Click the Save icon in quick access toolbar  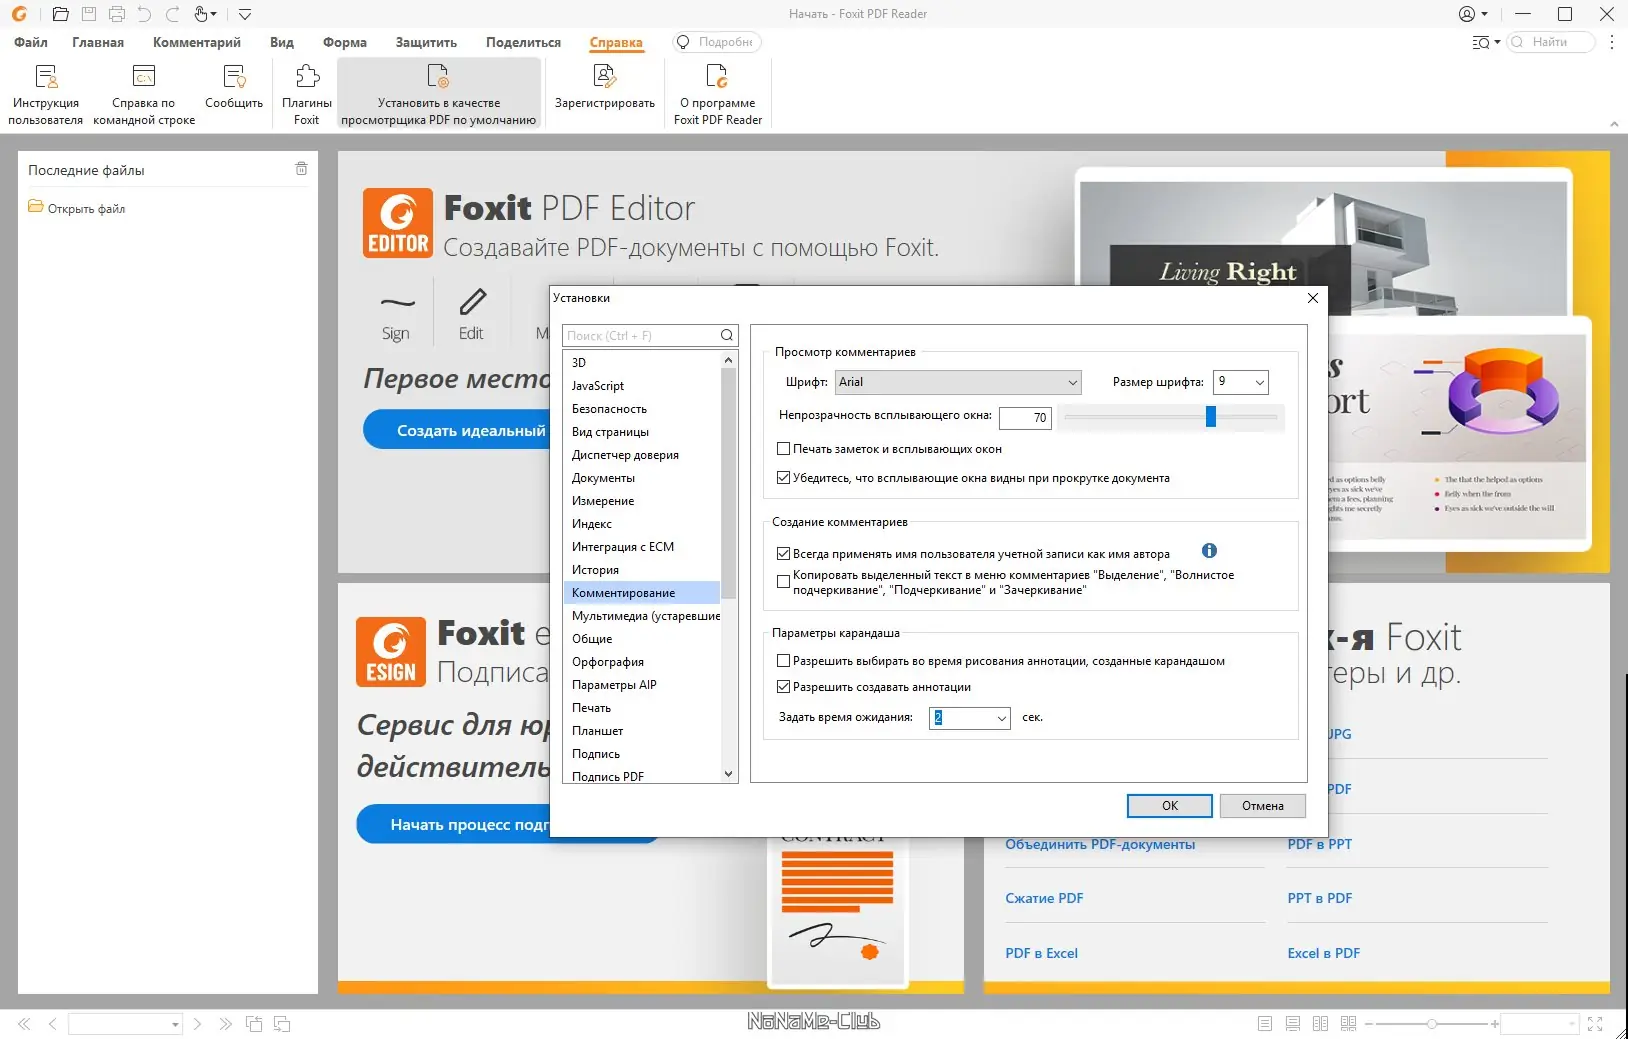click(89, 14)
